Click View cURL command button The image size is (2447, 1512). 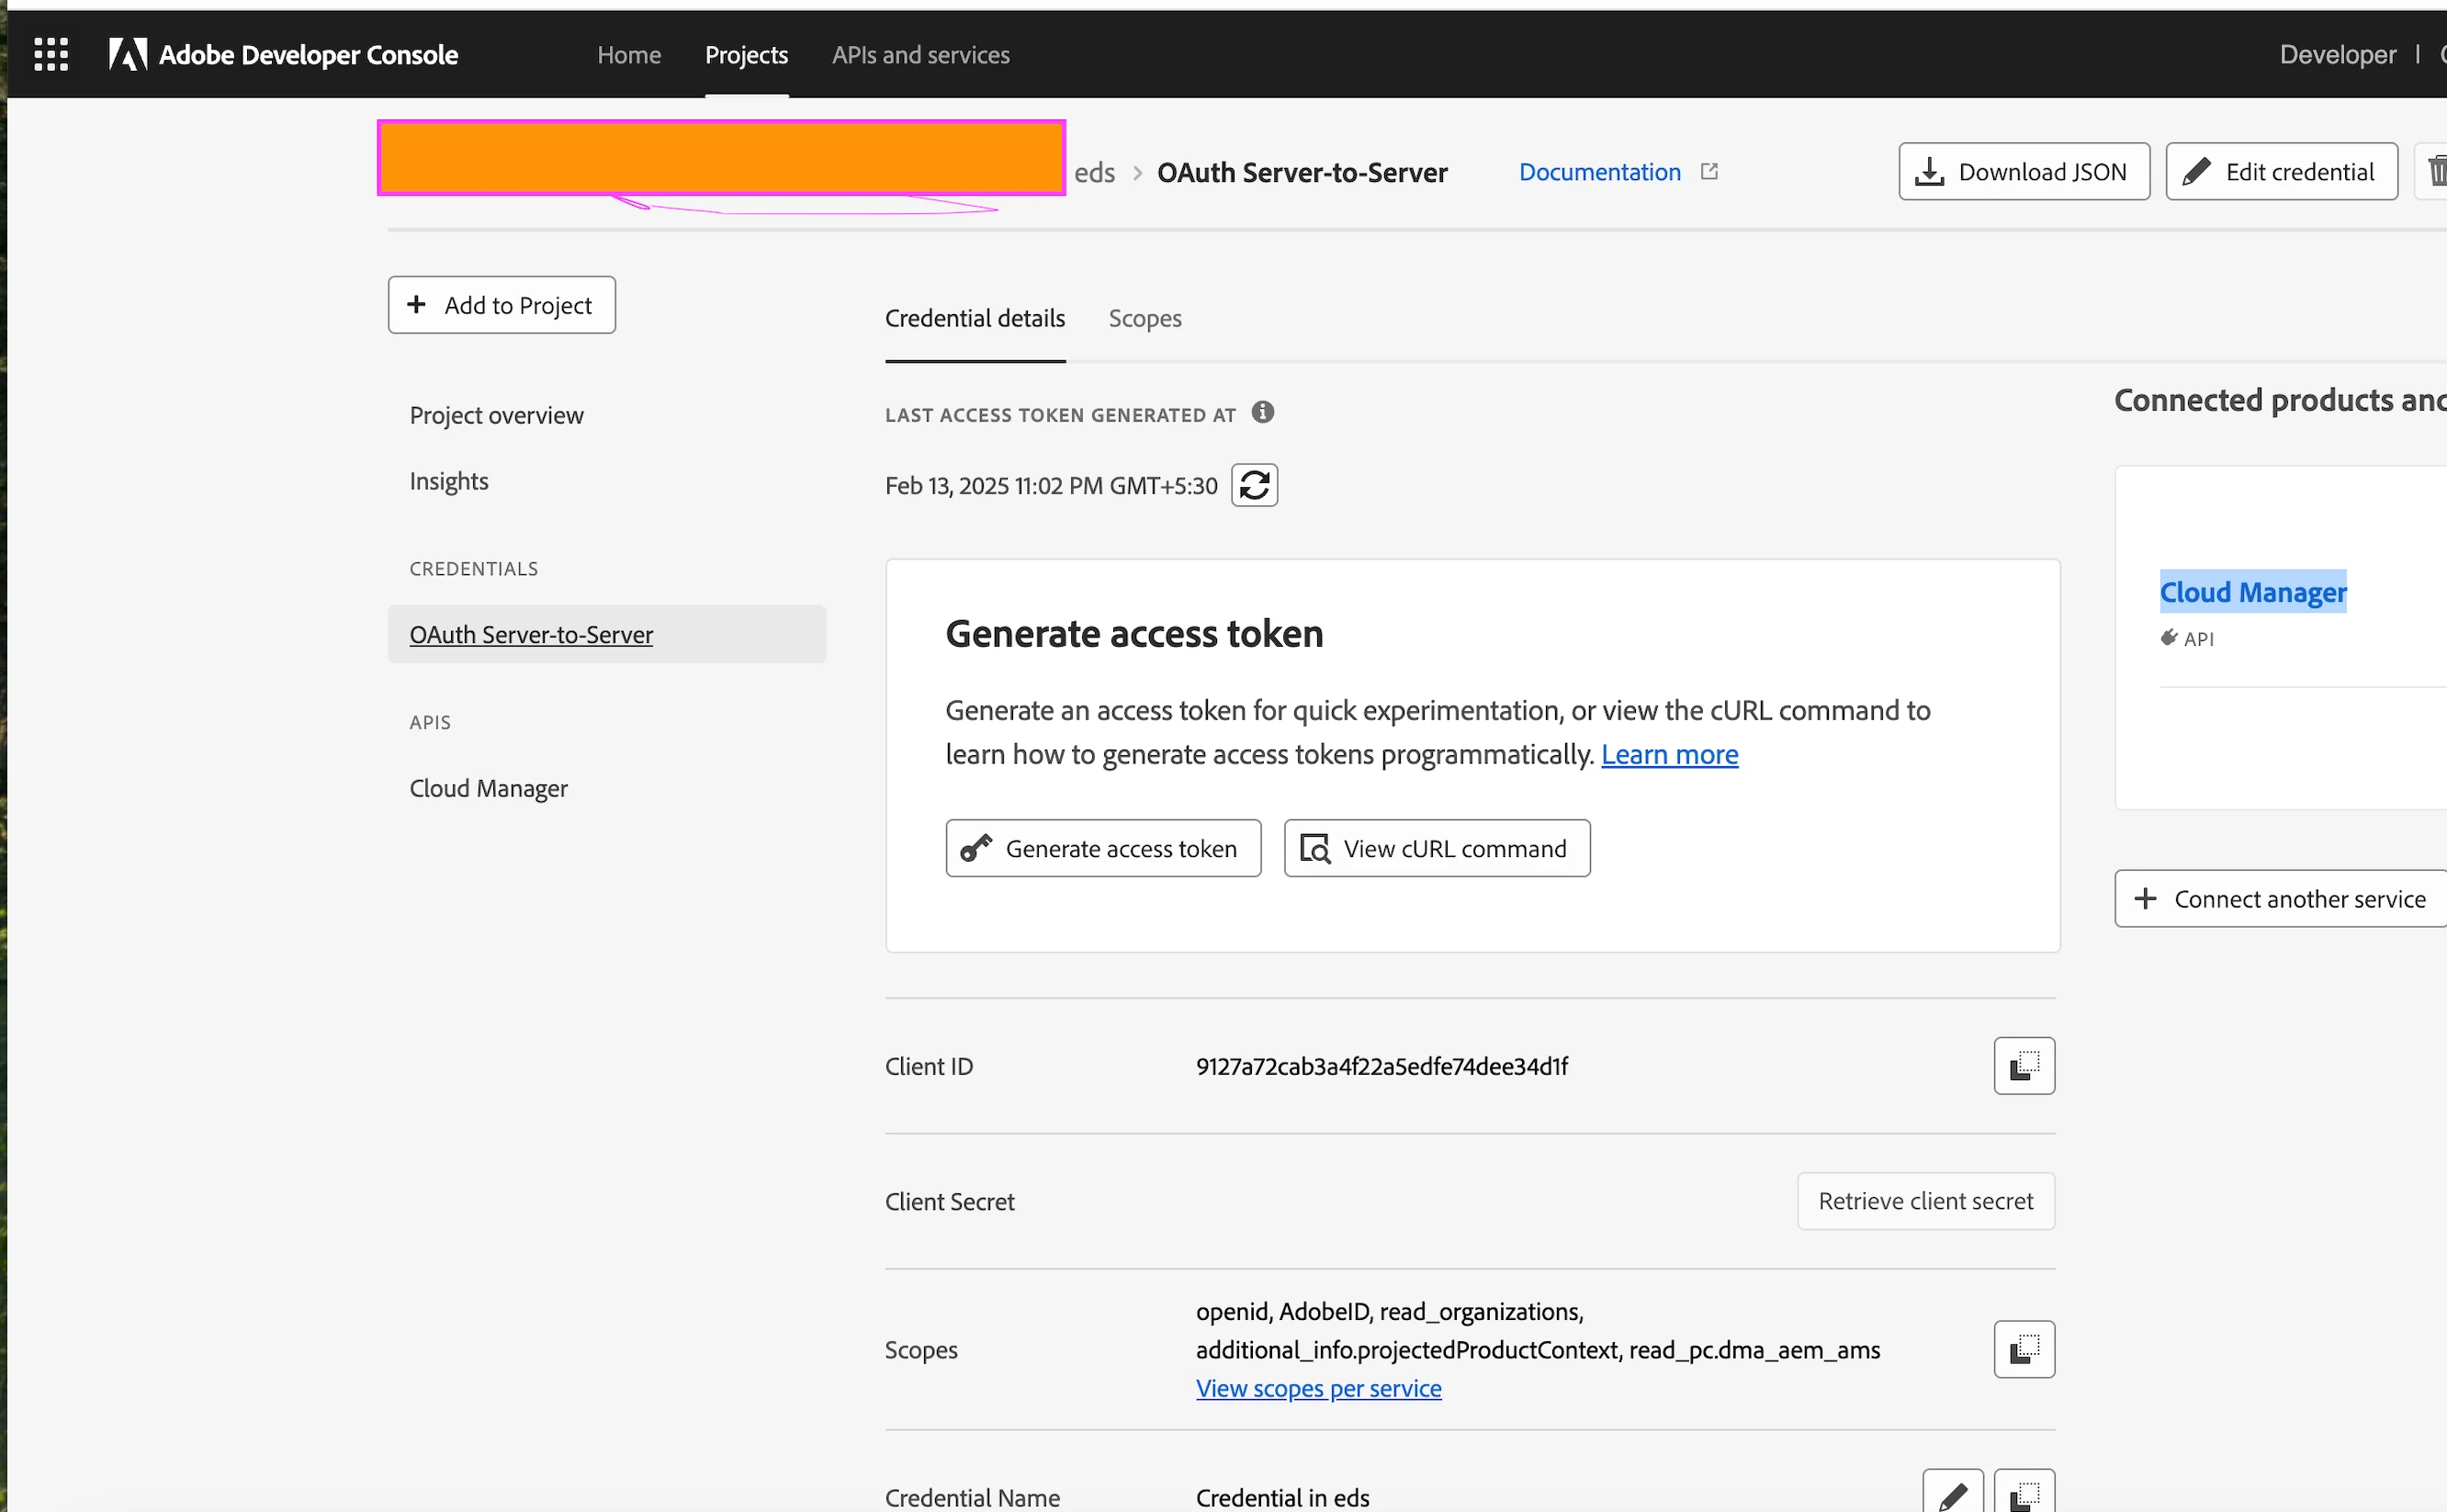pyautogui.click(x=1436, y=848)
